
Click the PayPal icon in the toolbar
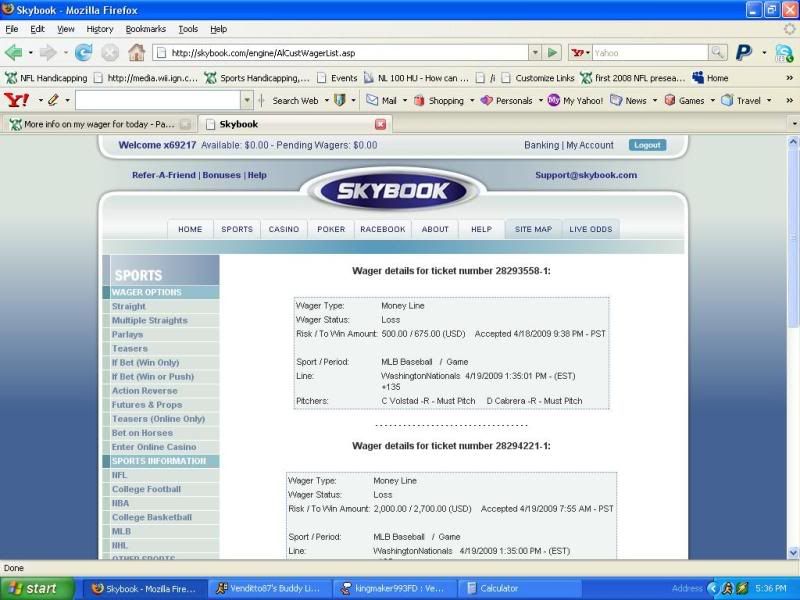tap(744, 53)
